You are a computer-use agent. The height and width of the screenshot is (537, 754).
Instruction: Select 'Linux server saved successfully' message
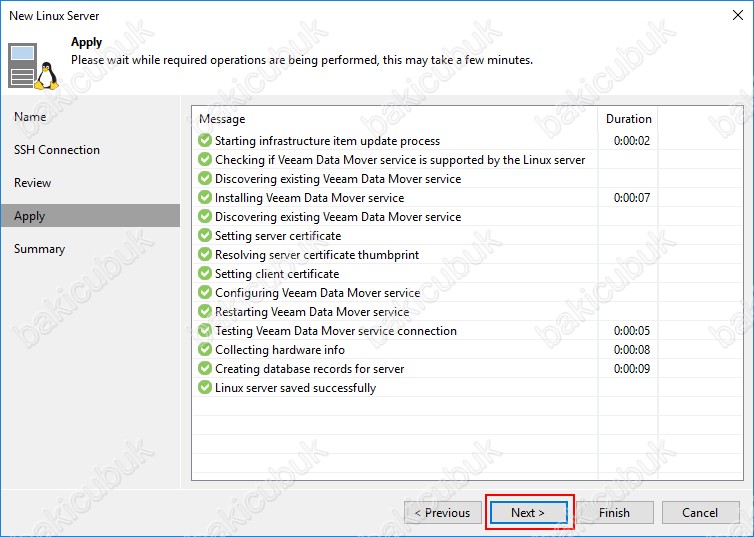[295, 387]
